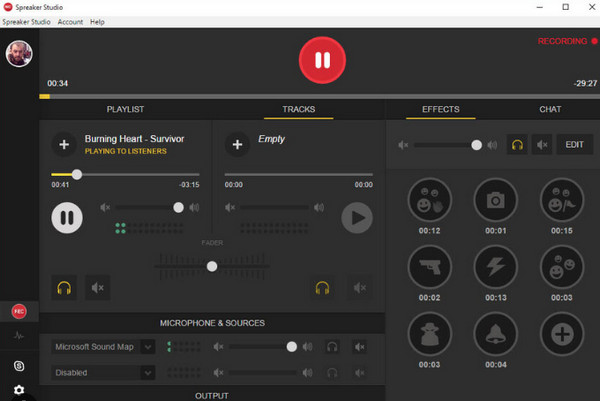Adjust the Burning Heart track volume slider
Screen dimensions: 600x401
(x=149, y=207)
